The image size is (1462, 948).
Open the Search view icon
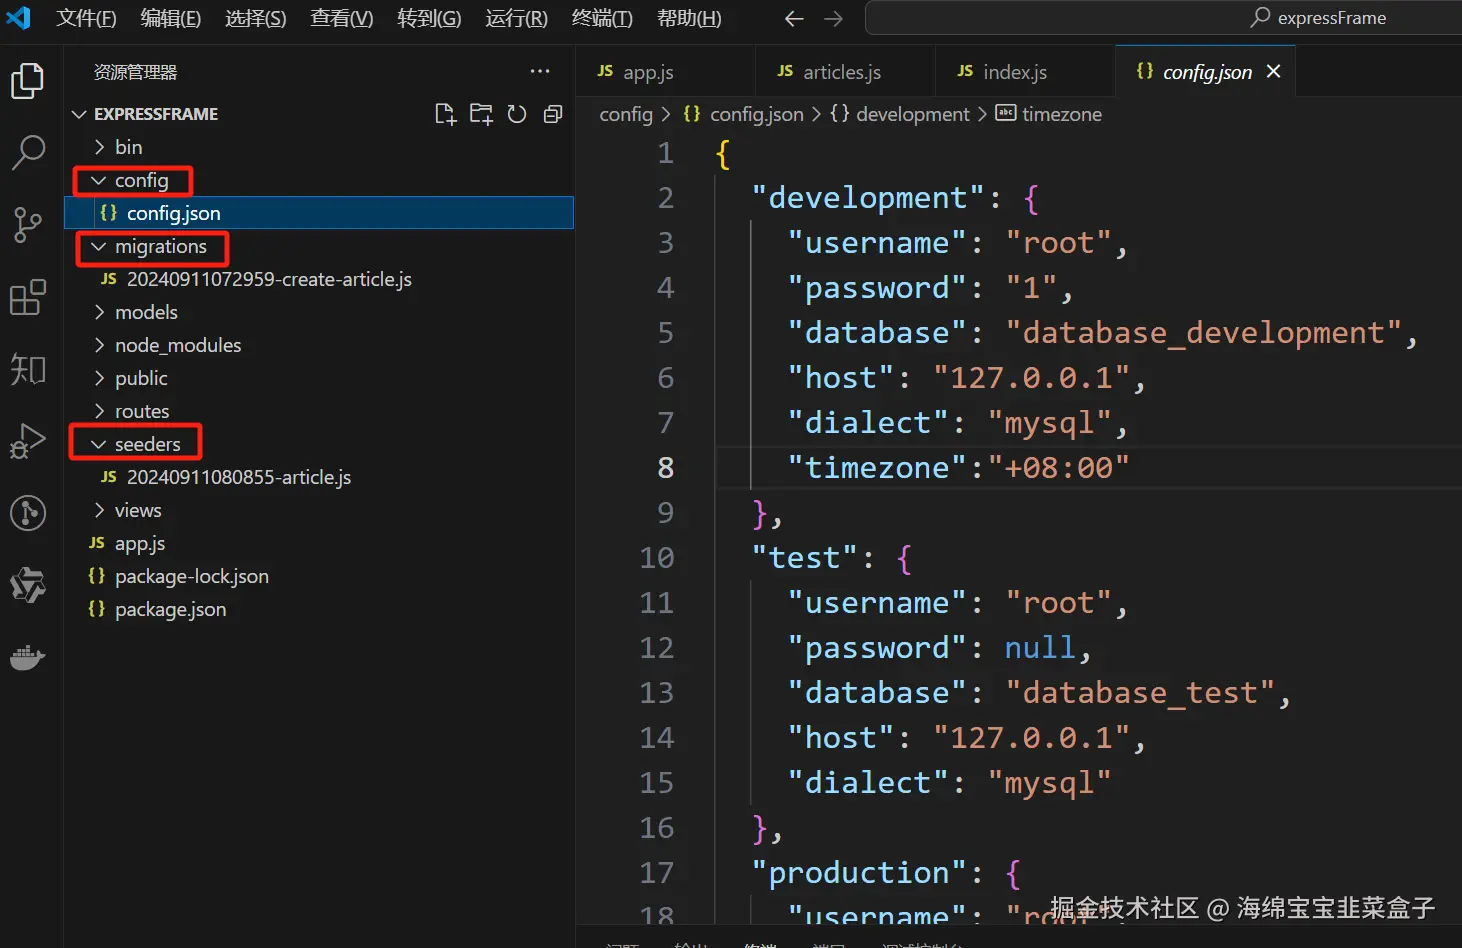[28, 153]
